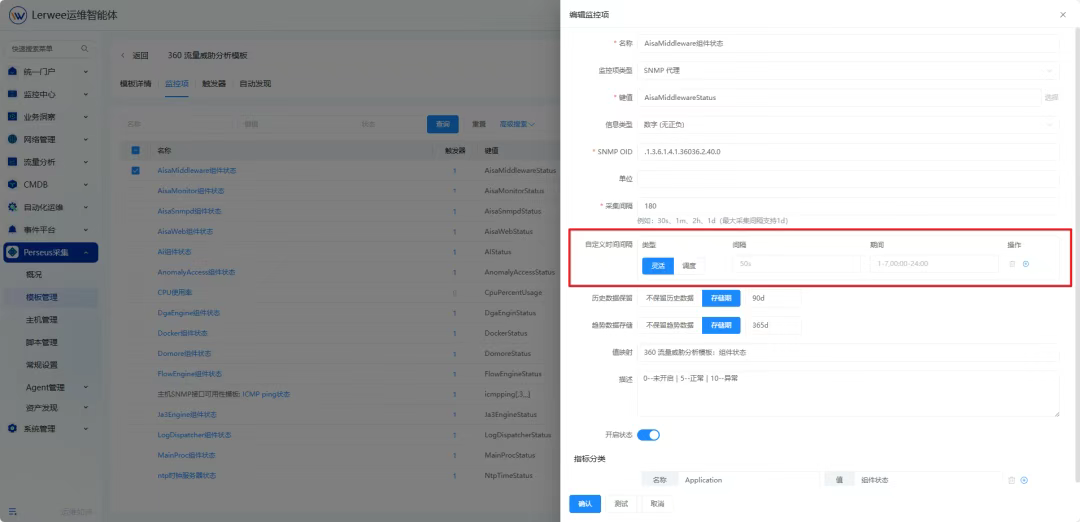Viewport: 1080px width, 522px height.
Task: Expand the 网络管理 sidebar menu
Action: pyautogui.click(x=50, y=139)
